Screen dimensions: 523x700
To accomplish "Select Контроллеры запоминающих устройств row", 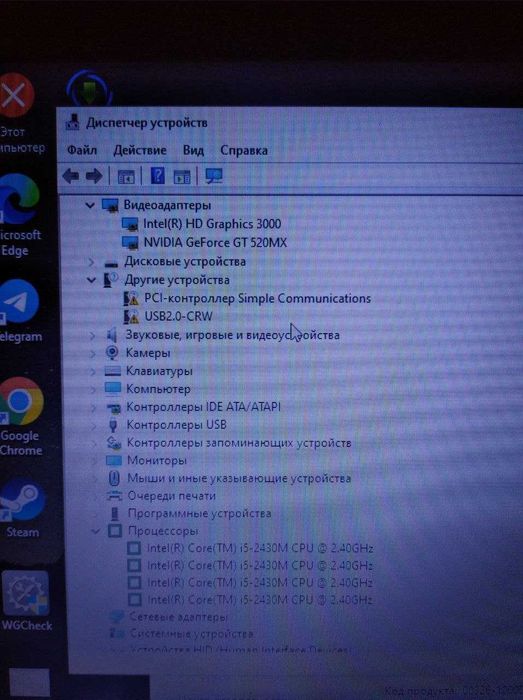I will 239,443.
